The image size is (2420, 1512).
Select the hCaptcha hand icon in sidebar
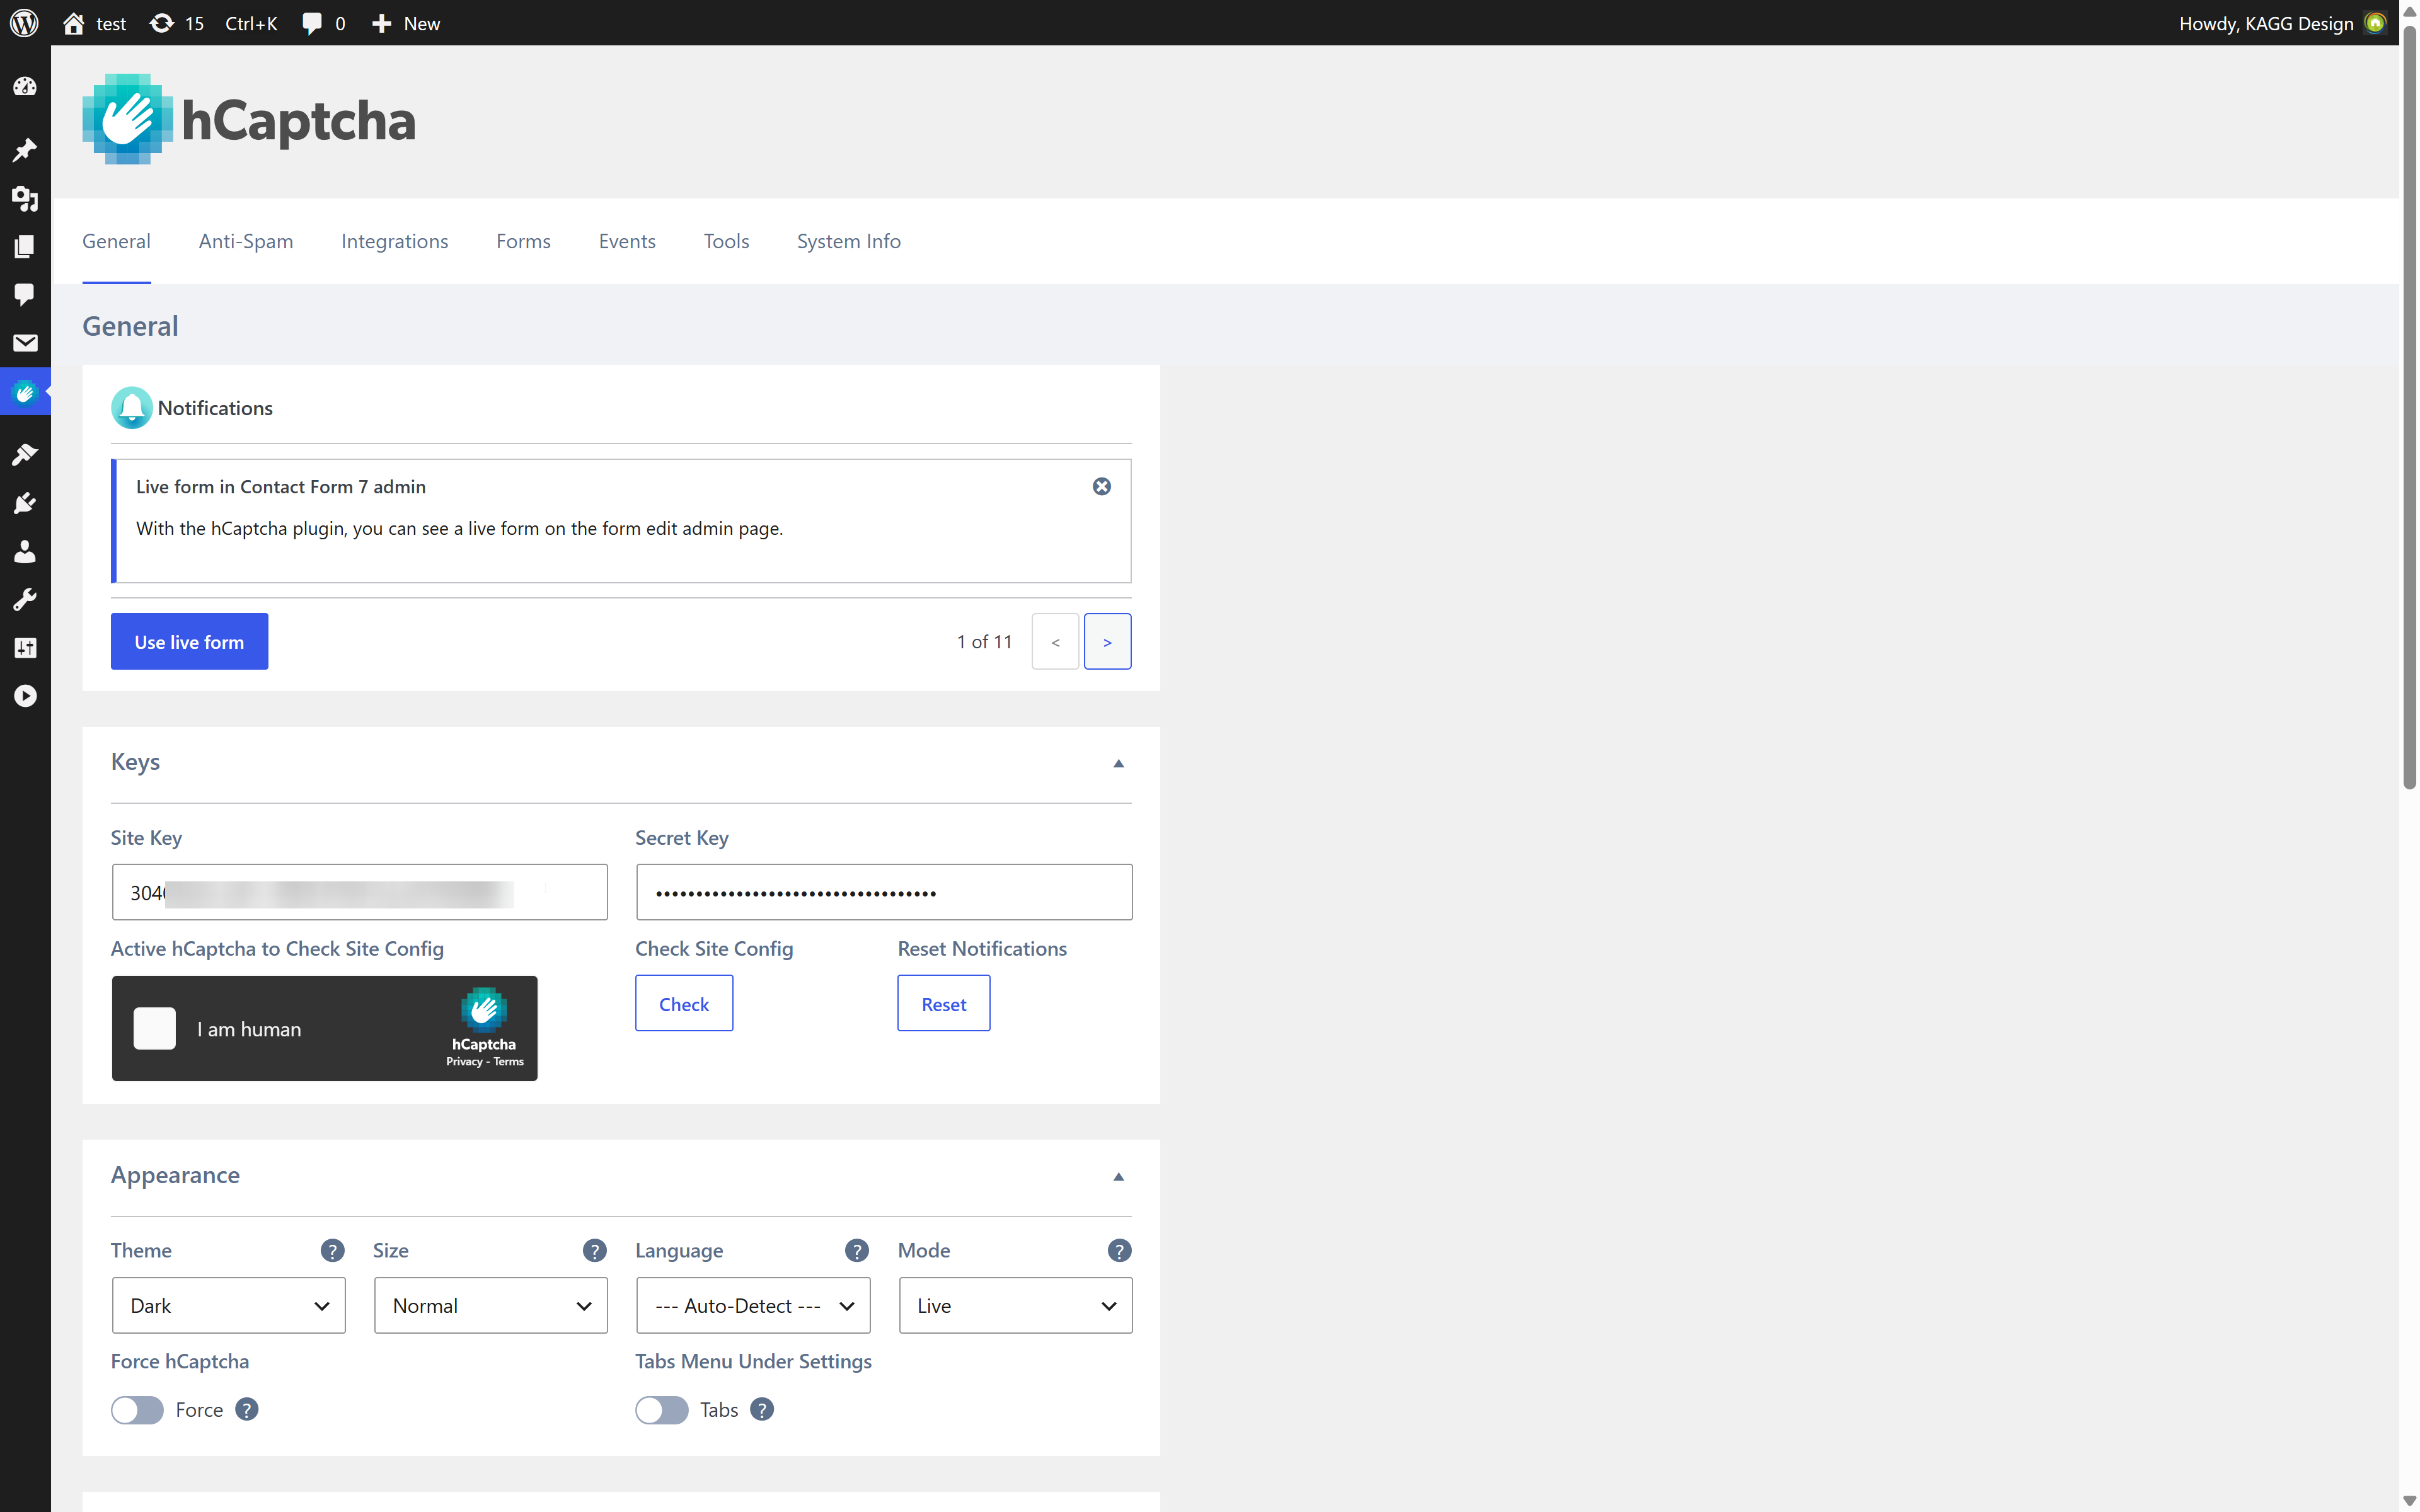(x=25, y=392)
